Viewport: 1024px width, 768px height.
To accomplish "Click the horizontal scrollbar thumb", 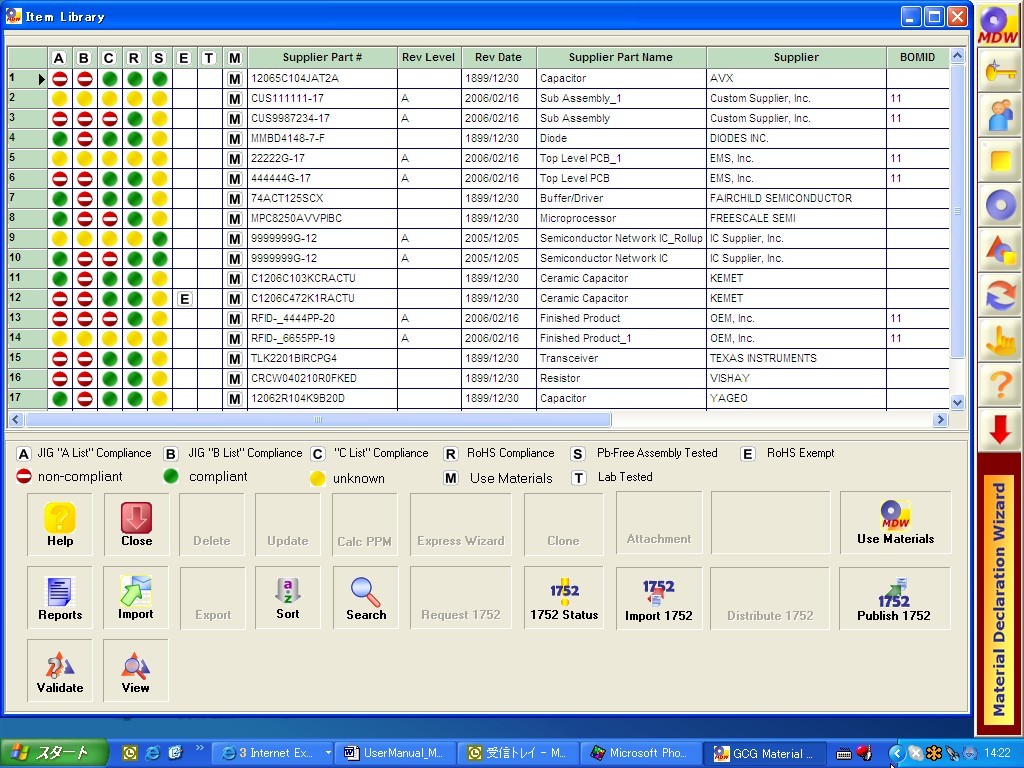I will (x=318, y=420).
